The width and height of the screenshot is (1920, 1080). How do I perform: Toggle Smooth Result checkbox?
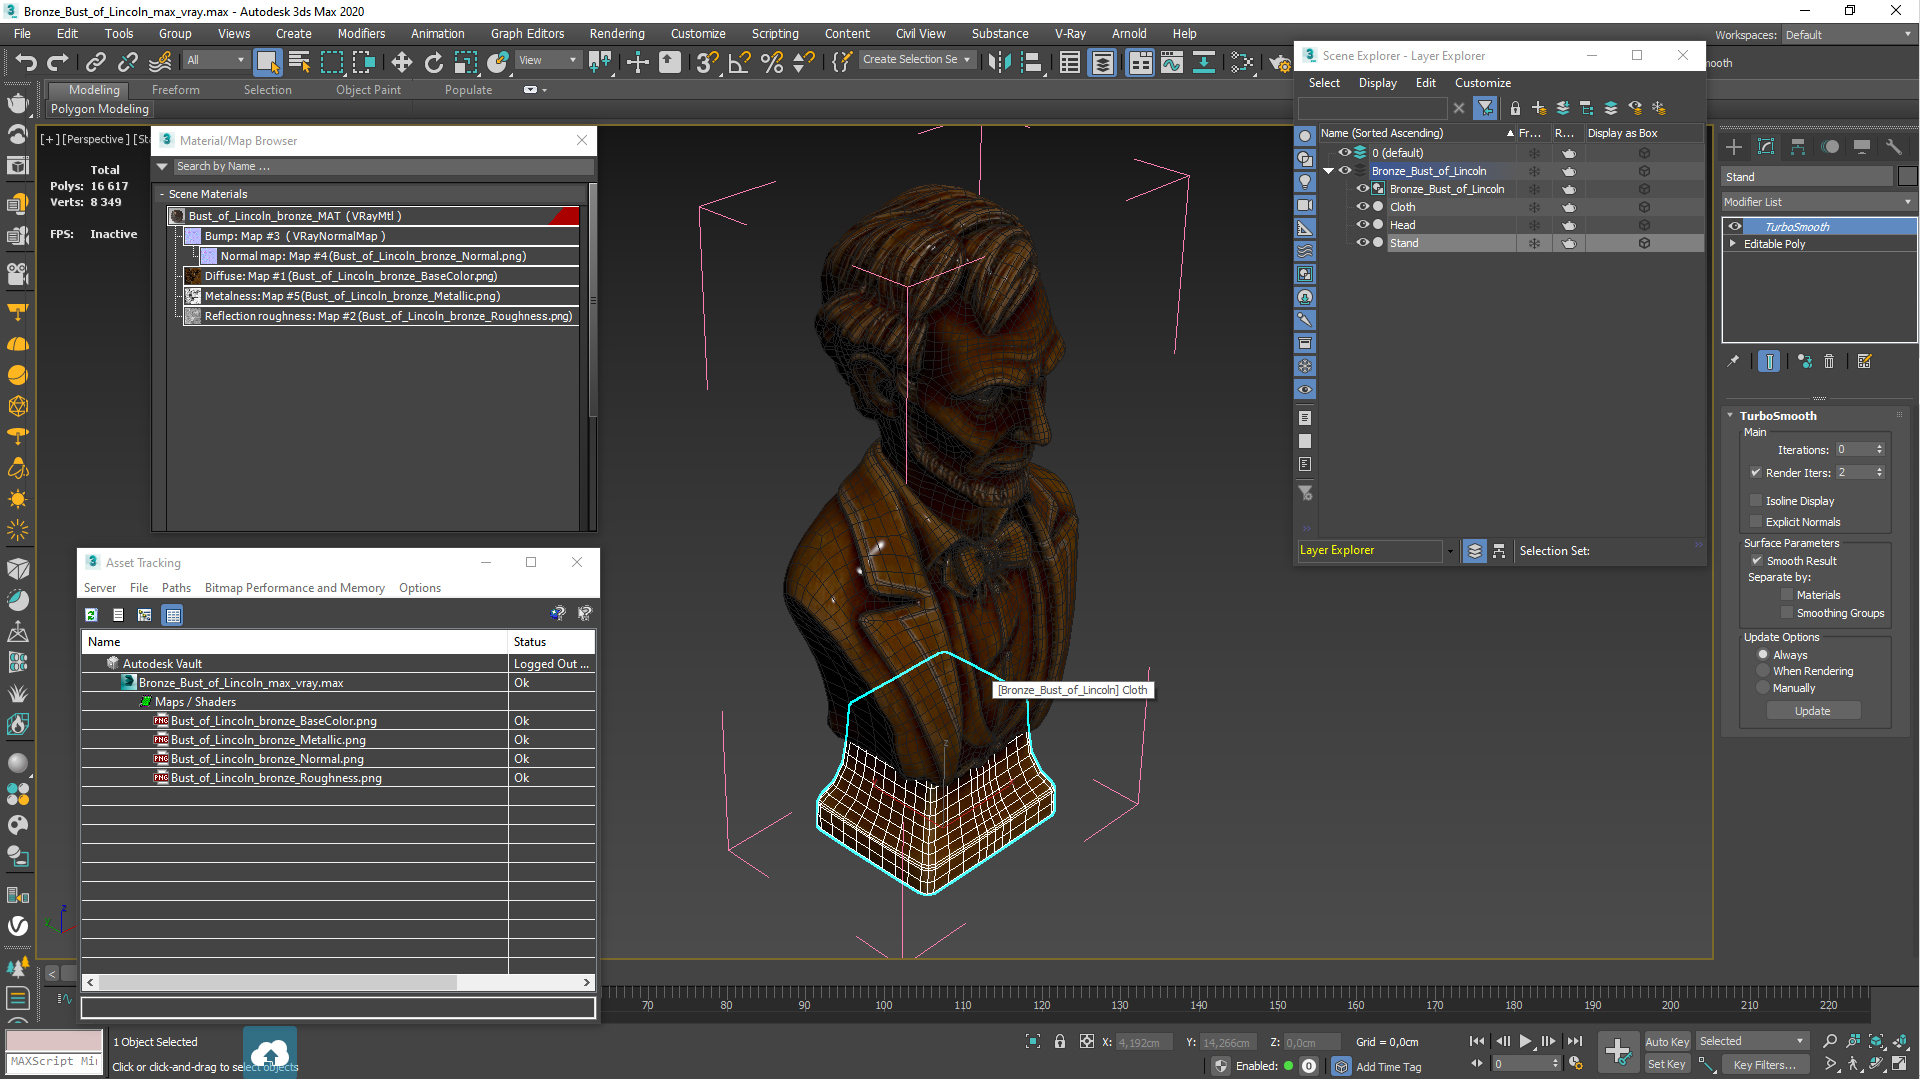pyautogui.click(x=1757, y=560)
